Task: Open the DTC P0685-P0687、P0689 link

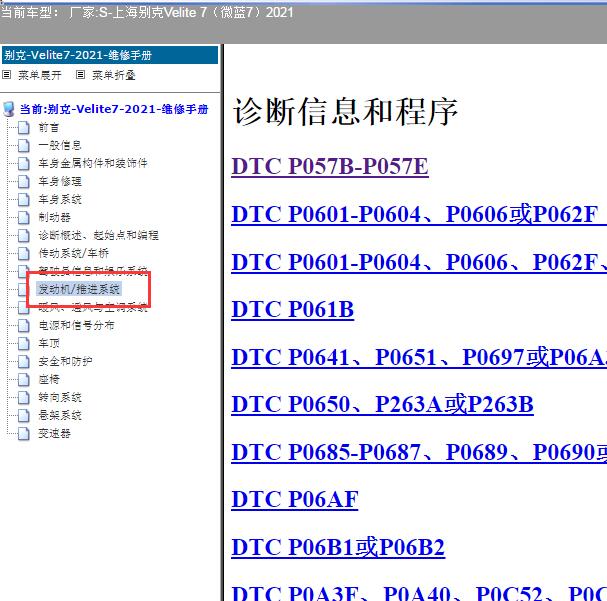Action: click(x=419, y=452)
